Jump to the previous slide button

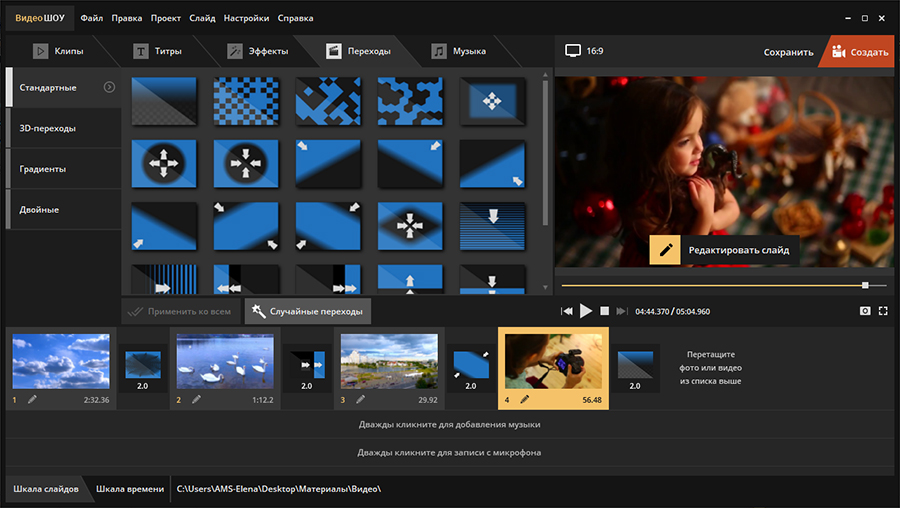[x=567, y=311]
